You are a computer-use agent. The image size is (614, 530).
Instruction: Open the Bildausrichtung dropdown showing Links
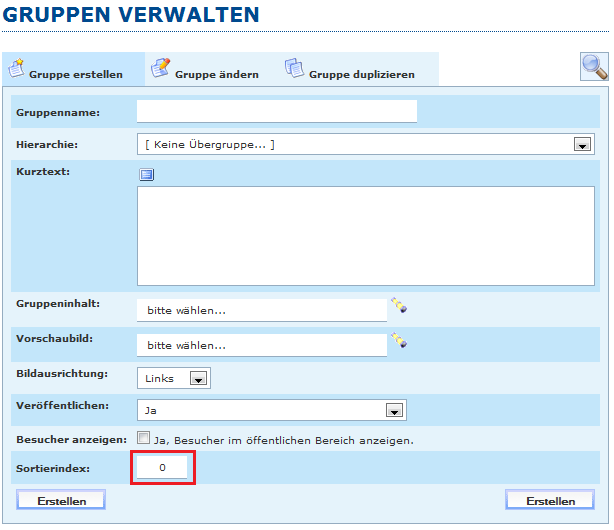(x=198, y=379)
